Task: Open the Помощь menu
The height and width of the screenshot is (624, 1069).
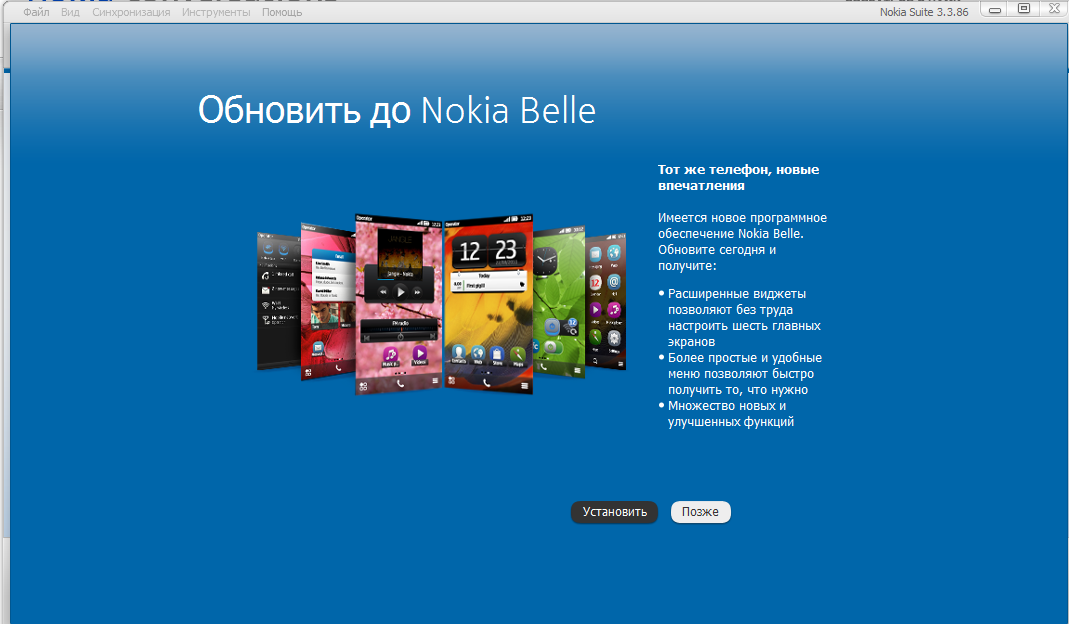Action: (x=282, y=12)
